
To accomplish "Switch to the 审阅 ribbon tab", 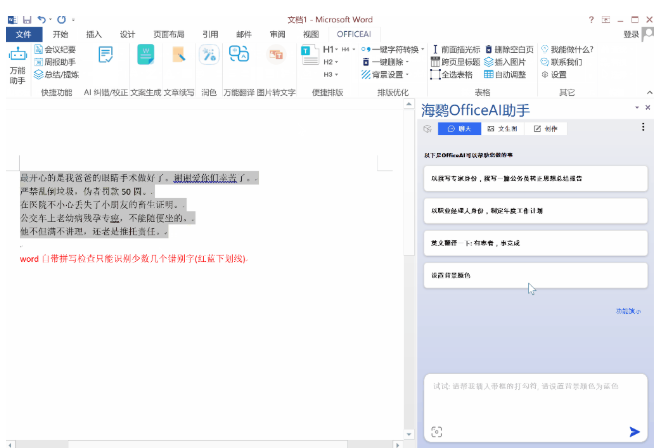I will 277,34.
